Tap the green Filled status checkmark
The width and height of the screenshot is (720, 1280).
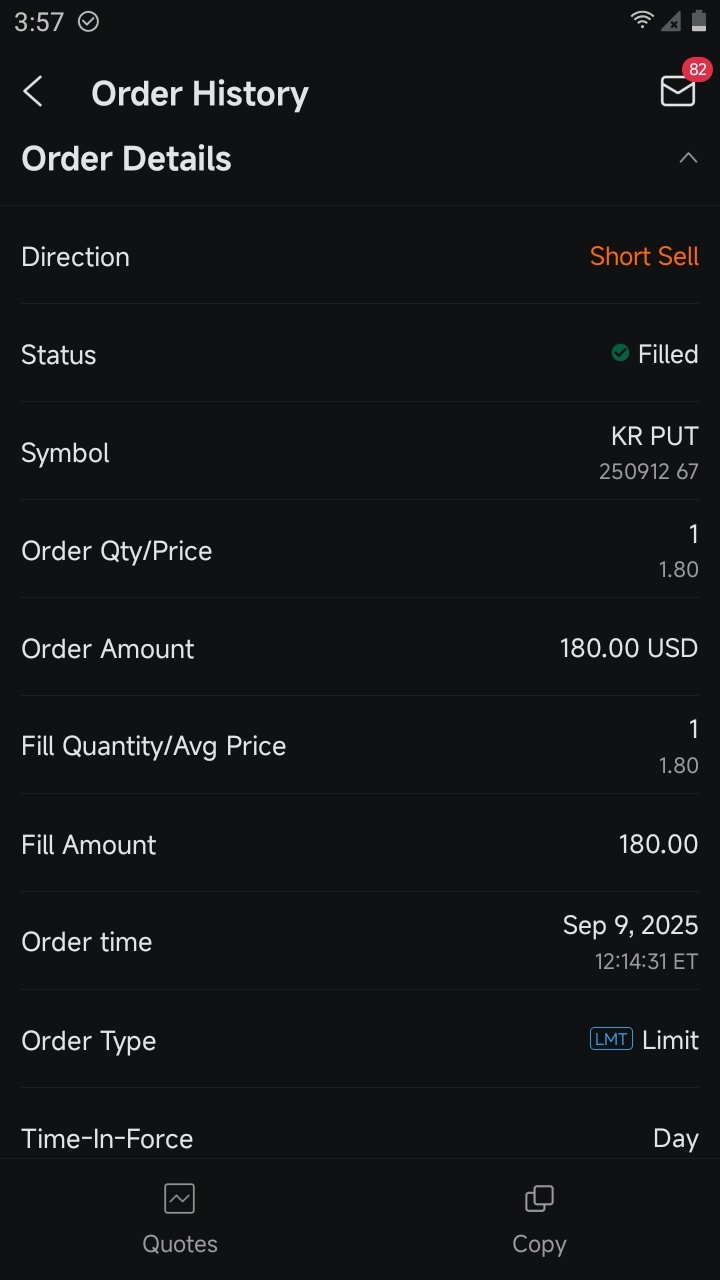[x=620, y=353]
